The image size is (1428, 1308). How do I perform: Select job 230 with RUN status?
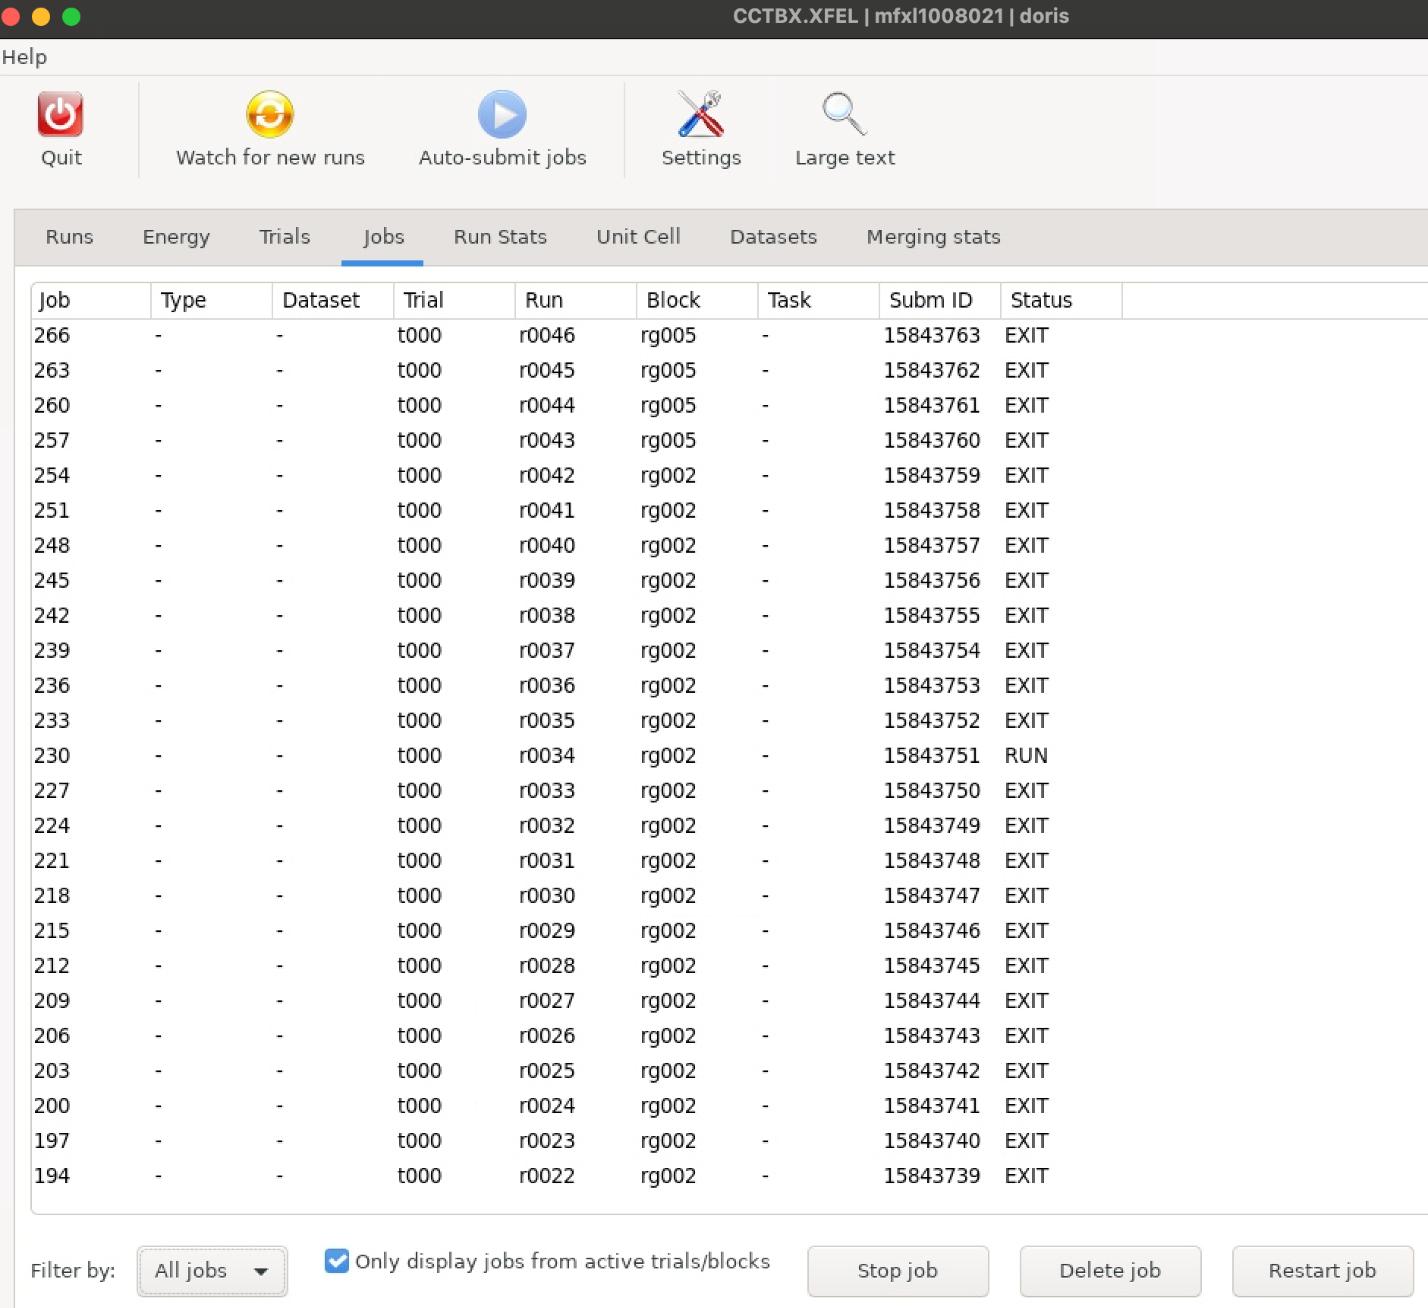tap(729, 755)
